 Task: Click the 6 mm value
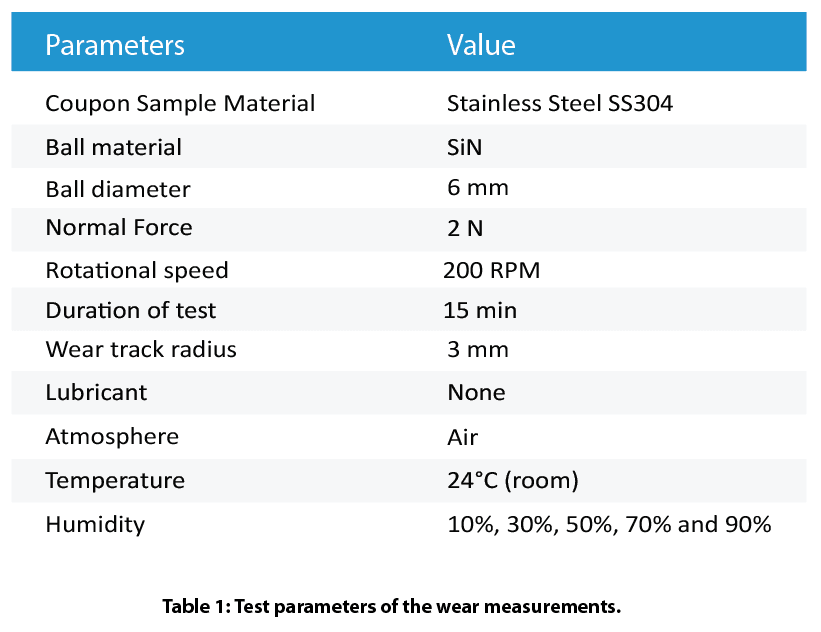[478, 187]
